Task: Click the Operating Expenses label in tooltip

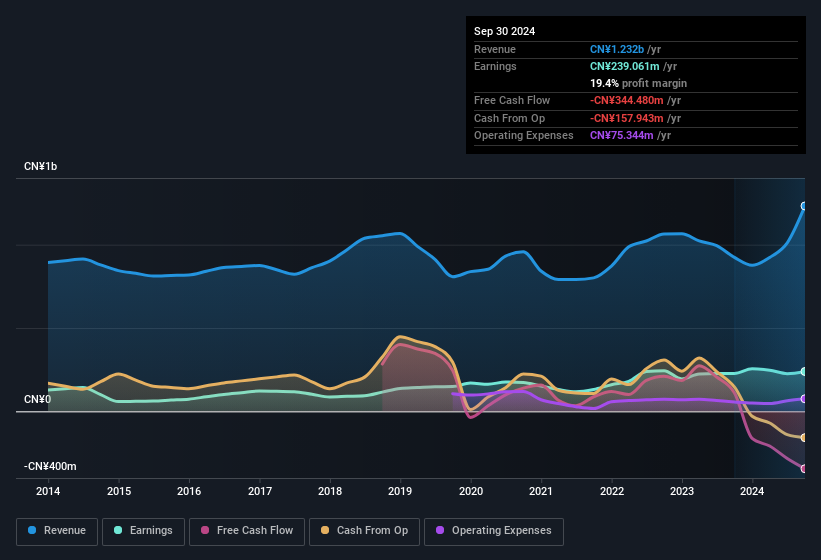Action: [524, 136]
